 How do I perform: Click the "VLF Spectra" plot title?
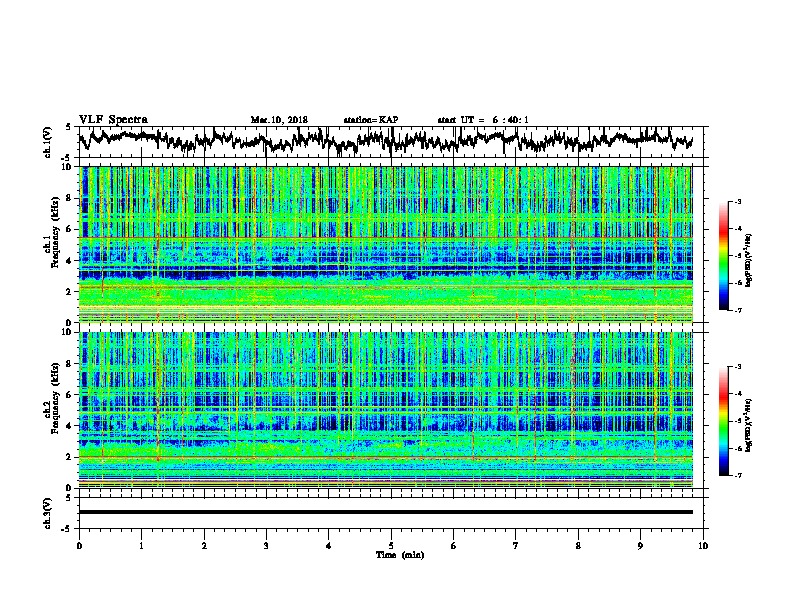click(113, 120)
